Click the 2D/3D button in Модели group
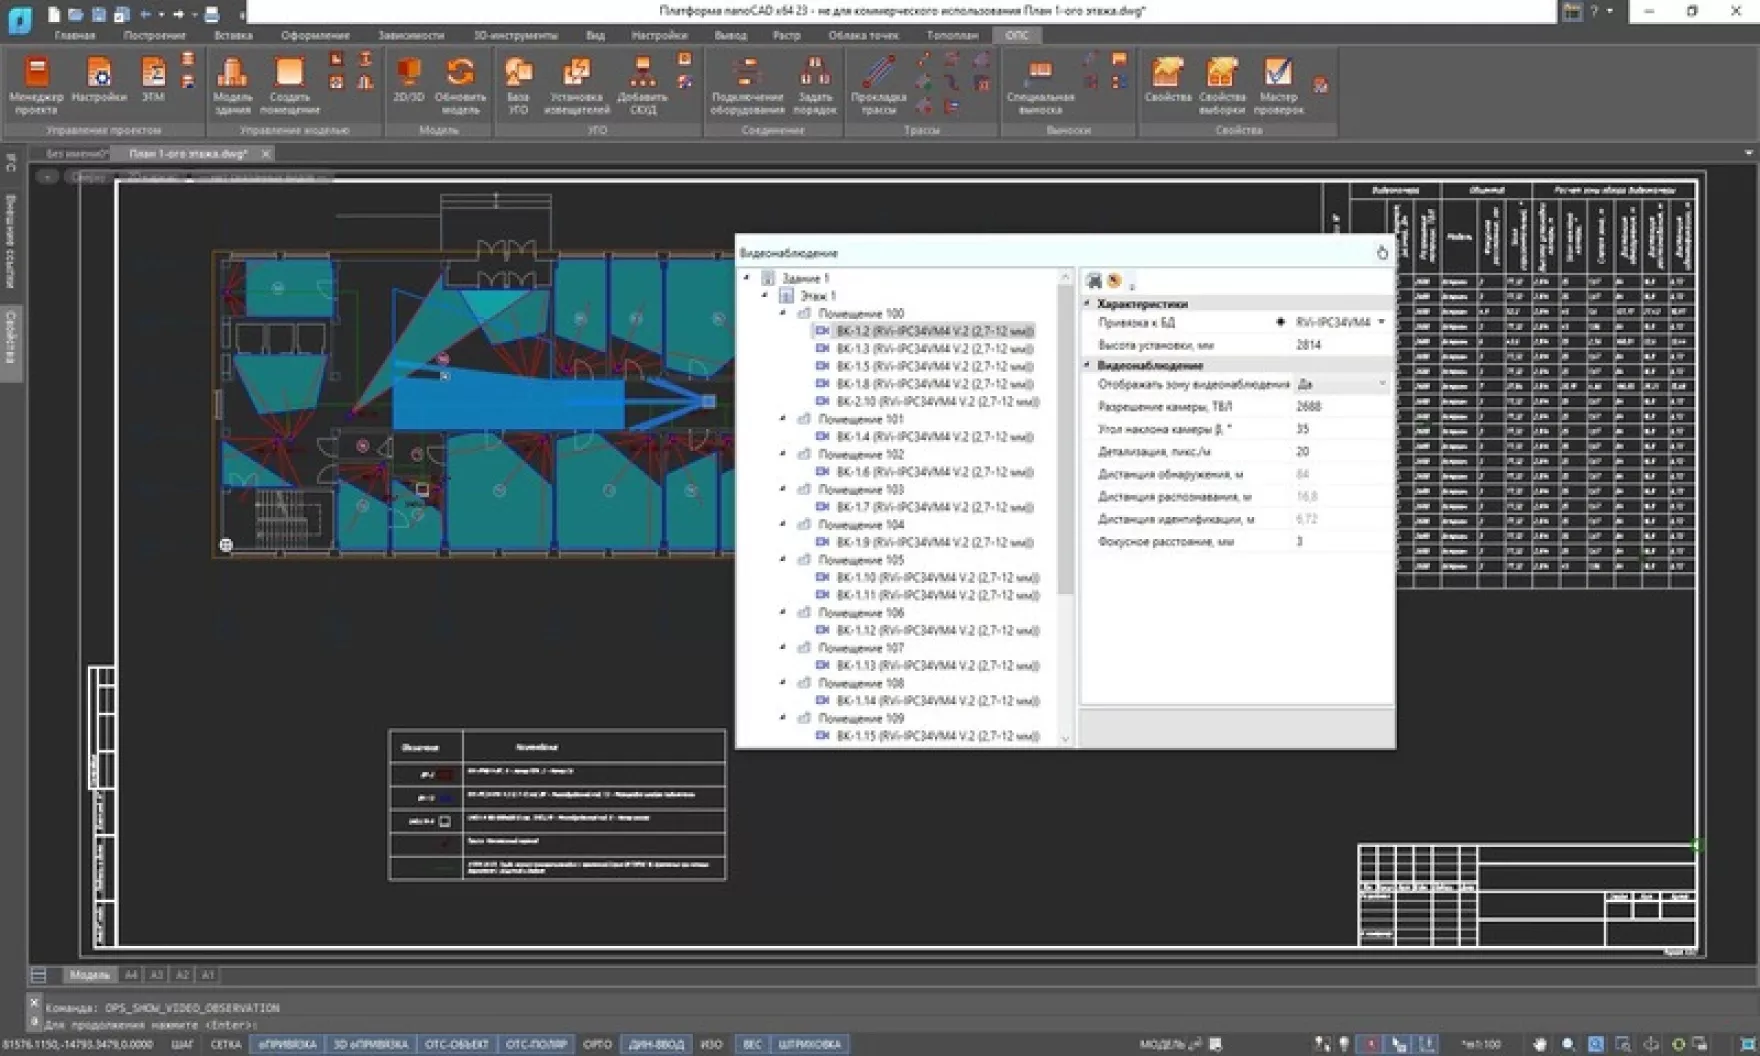The image size is (1760, 1056). pos(406,85)
